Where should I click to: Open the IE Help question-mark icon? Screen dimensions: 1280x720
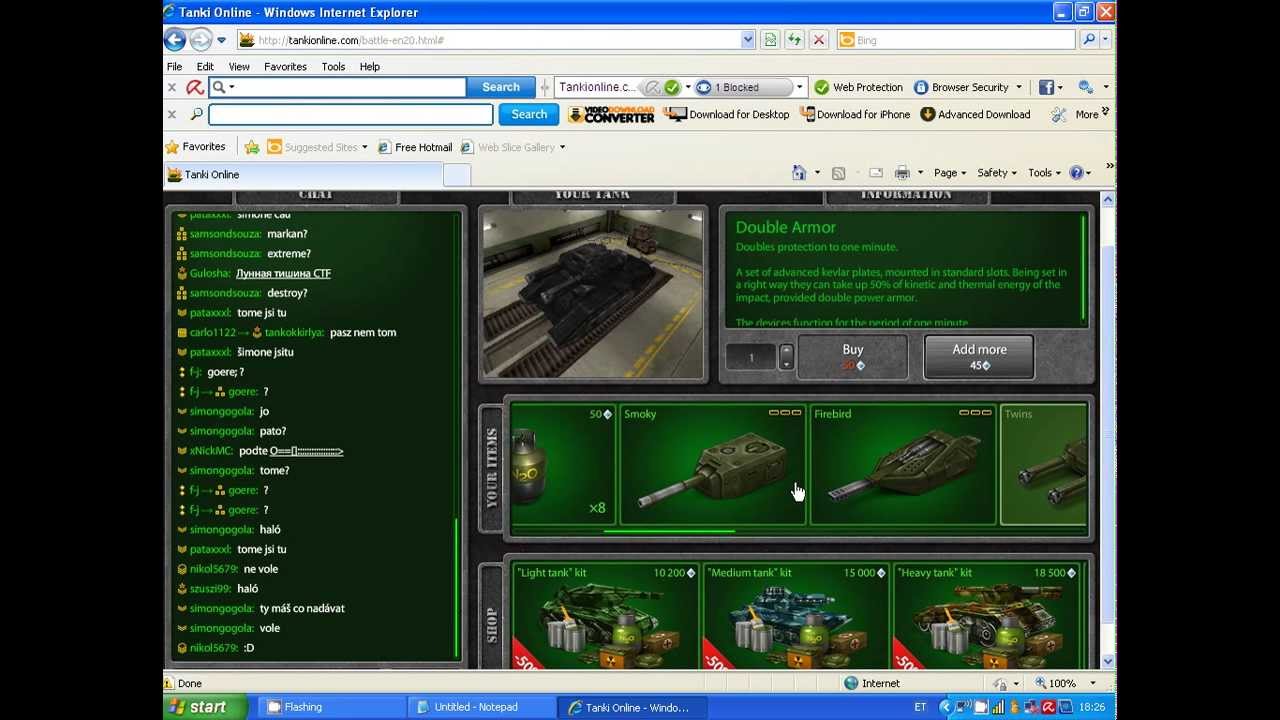(1076, 173)
